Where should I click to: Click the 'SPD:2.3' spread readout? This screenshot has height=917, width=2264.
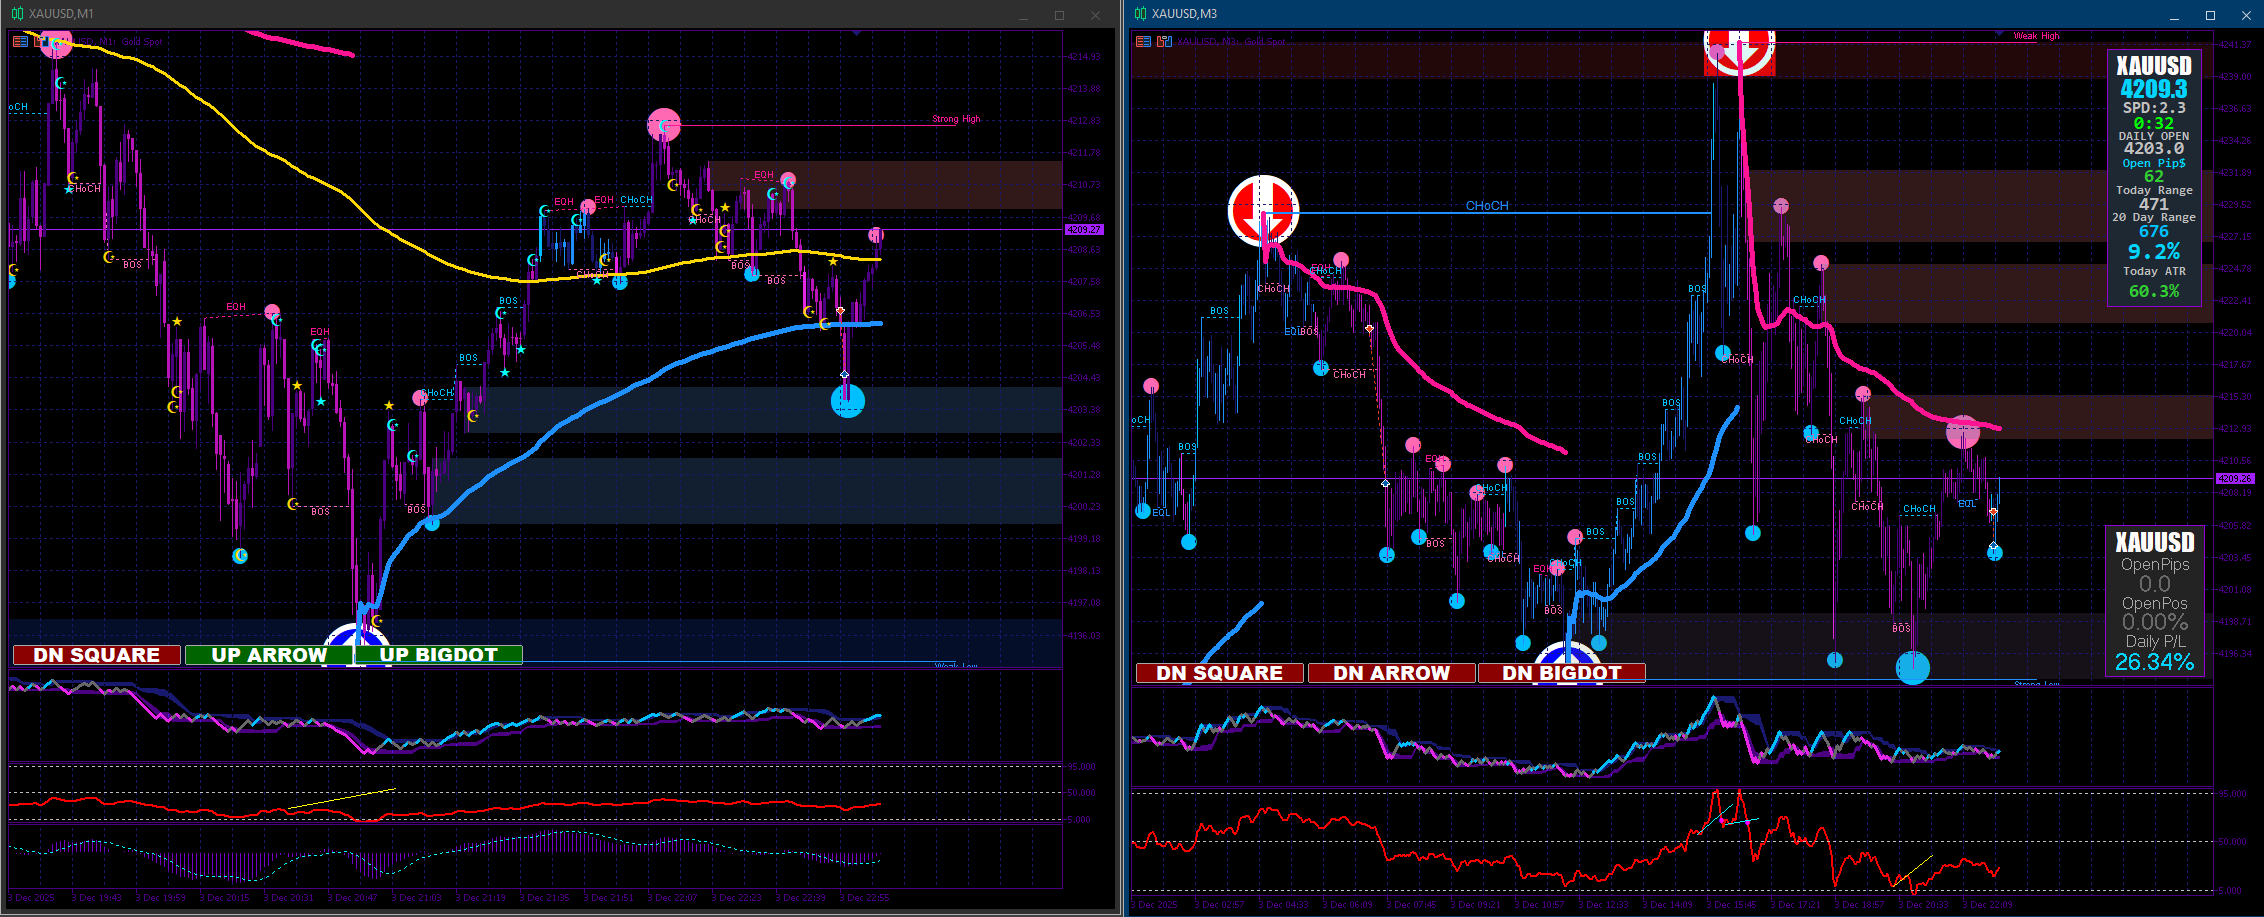pyautogui.click(x=2154, y=108)
